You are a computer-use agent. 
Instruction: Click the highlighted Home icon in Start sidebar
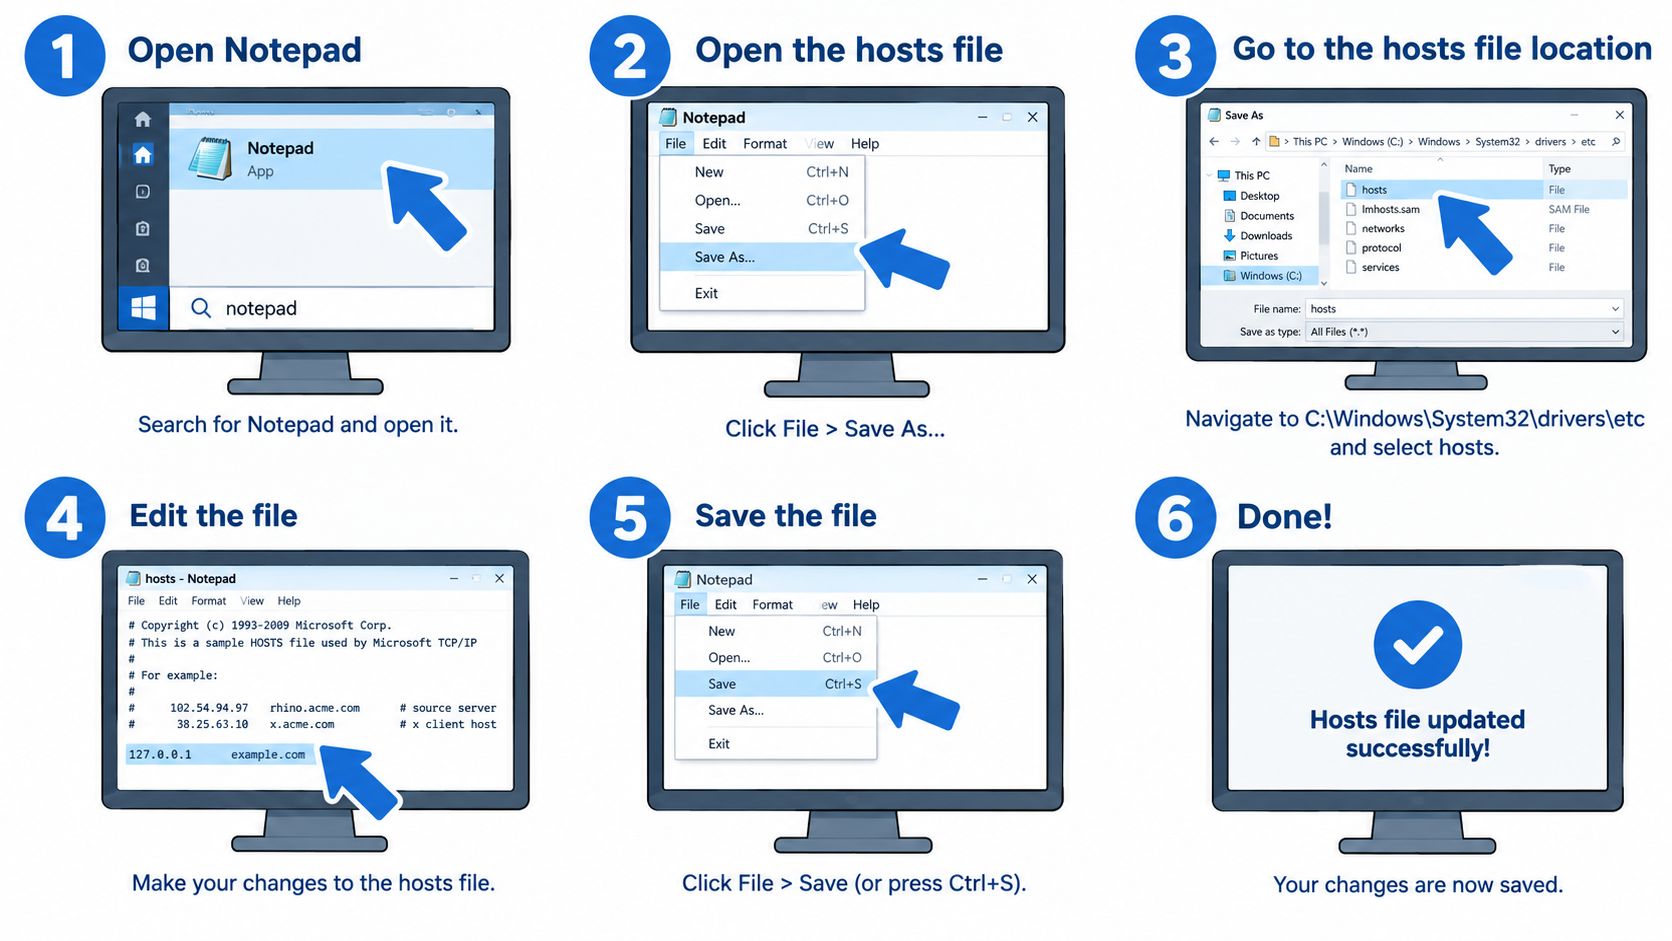click(x=143, y=155)
